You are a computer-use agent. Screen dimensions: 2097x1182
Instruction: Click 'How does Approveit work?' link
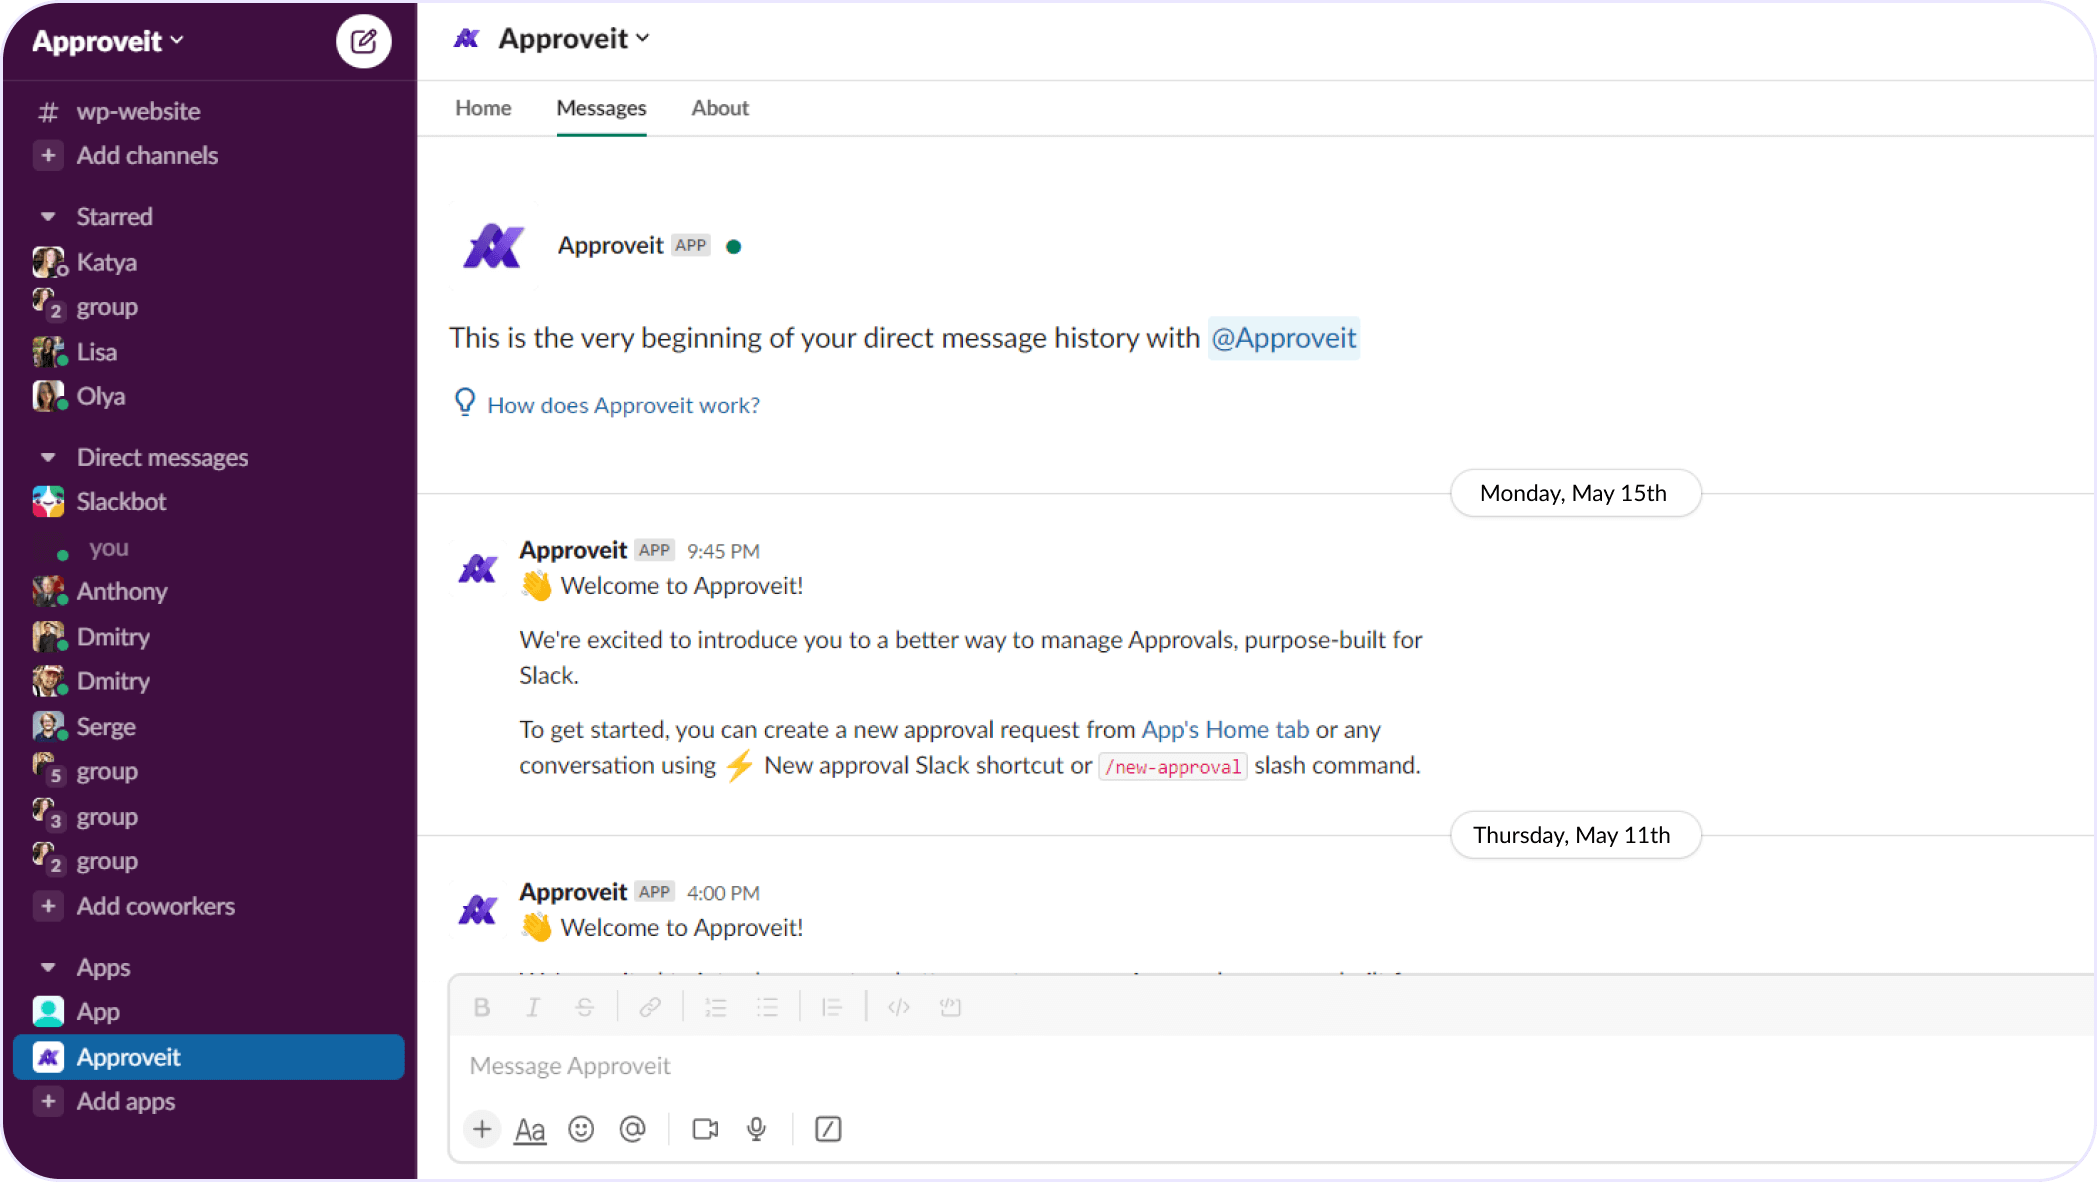click(623, 405)
